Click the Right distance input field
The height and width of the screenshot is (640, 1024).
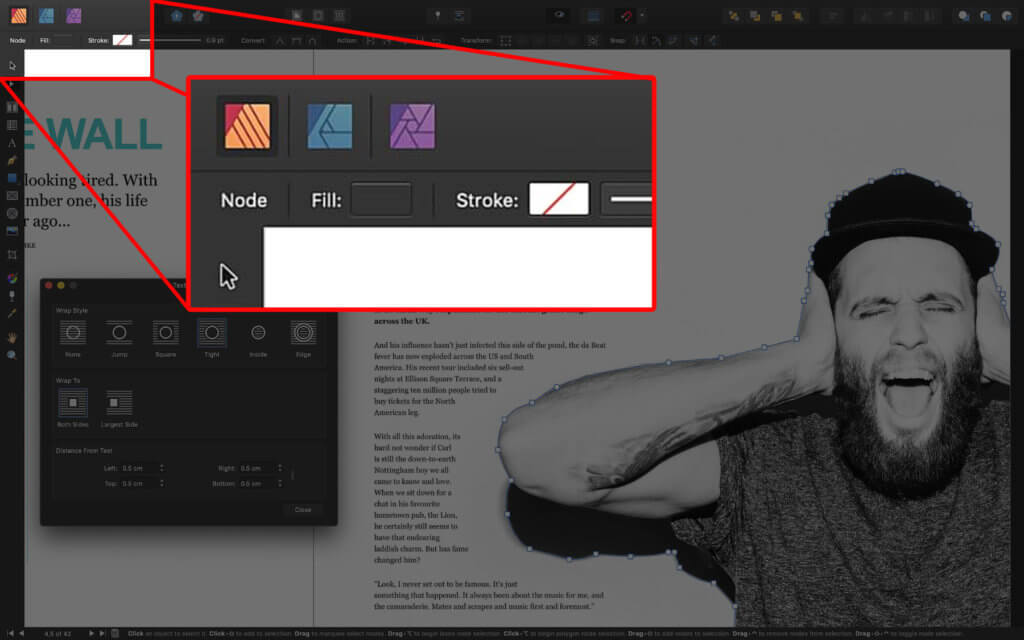(x=251, y=467)
